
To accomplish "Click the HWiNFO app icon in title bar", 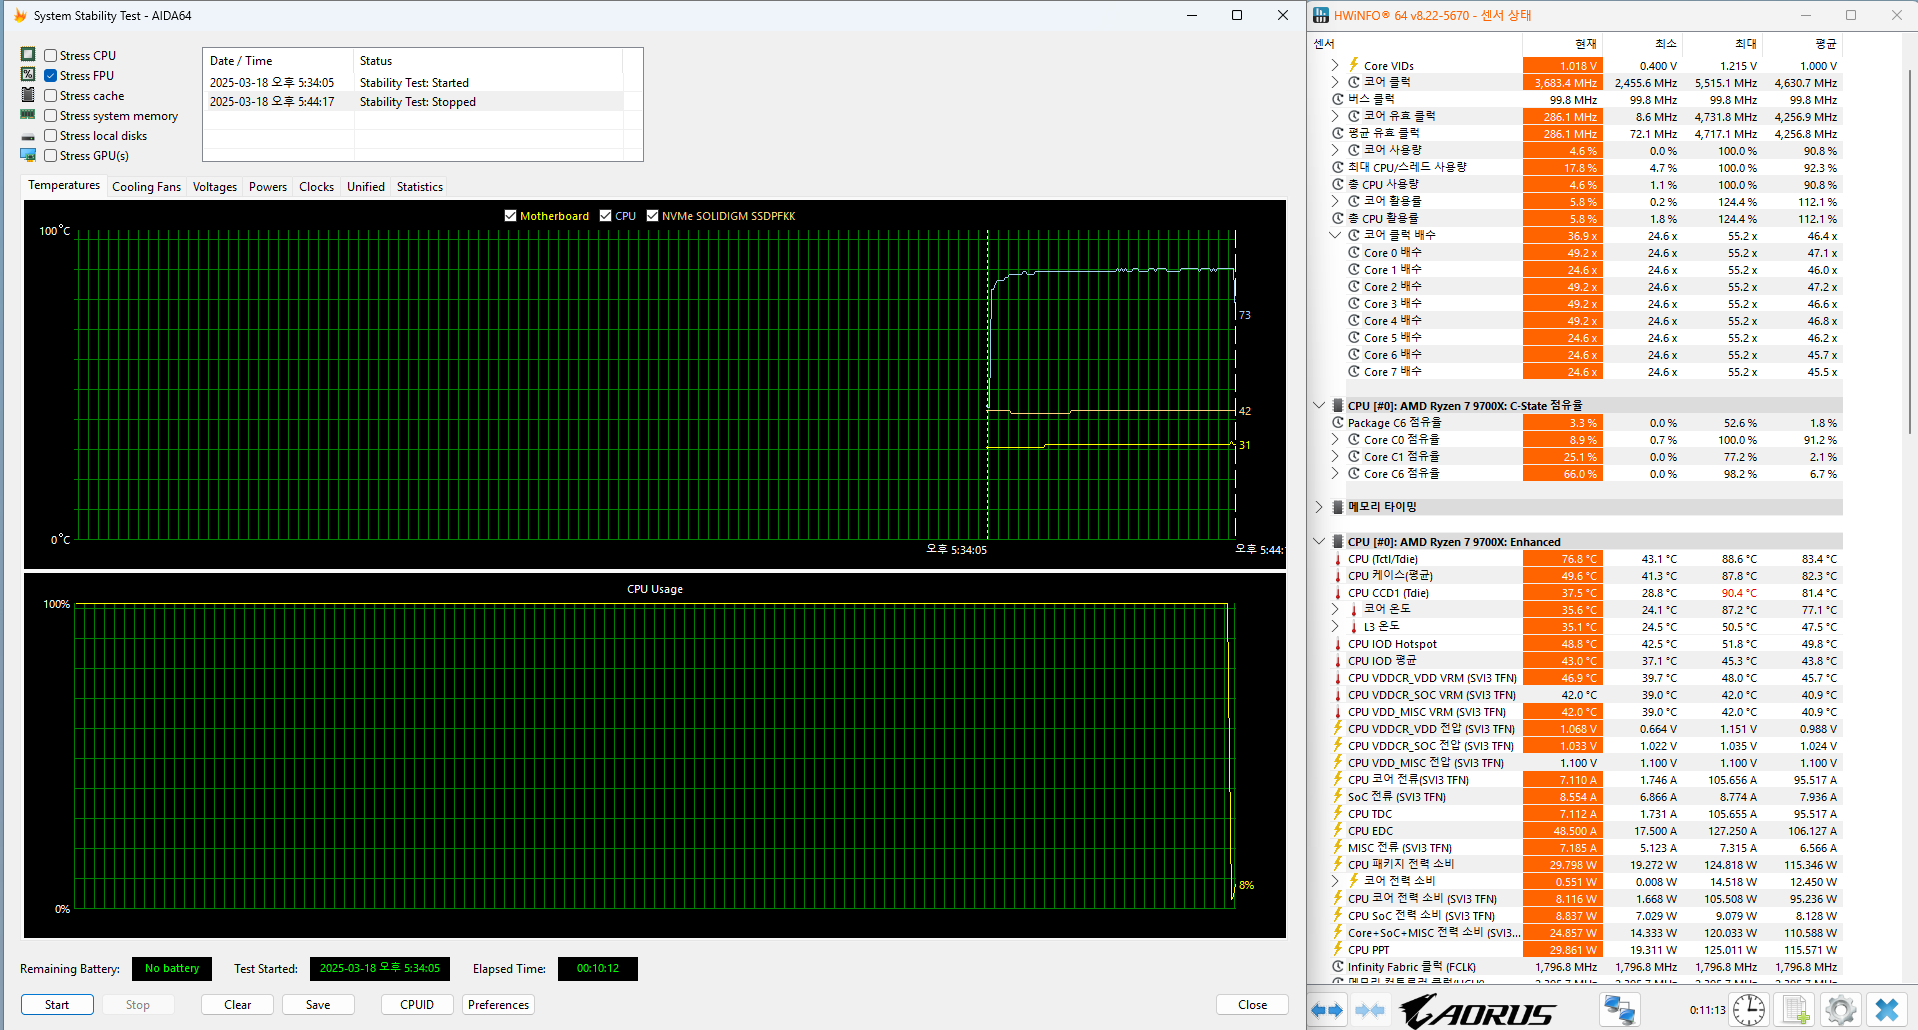I will [x=1321, y=15].
